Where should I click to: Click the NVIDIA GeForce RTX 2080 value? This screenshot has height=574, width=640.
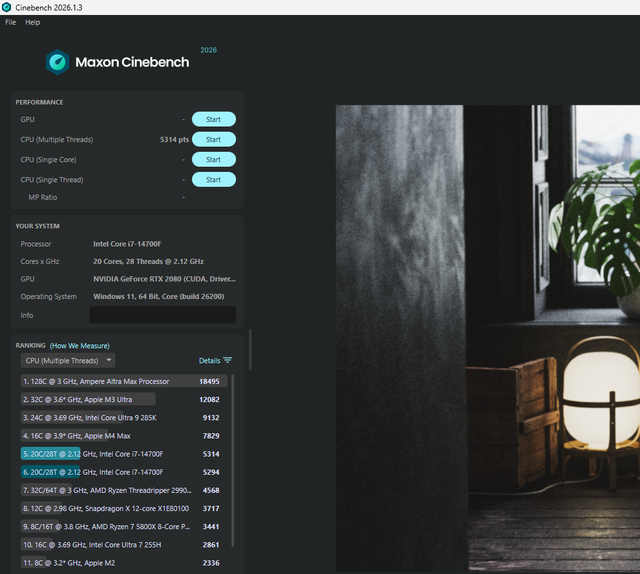pyautogui.click(x=164, y=279)
